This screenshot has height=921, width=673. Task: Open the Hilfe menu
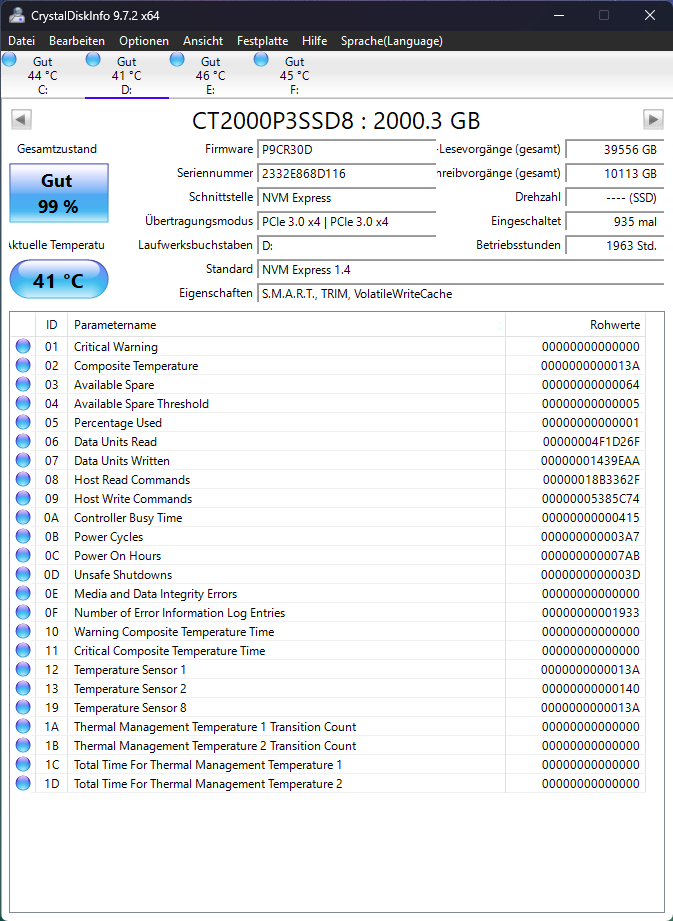pos(315,41)
